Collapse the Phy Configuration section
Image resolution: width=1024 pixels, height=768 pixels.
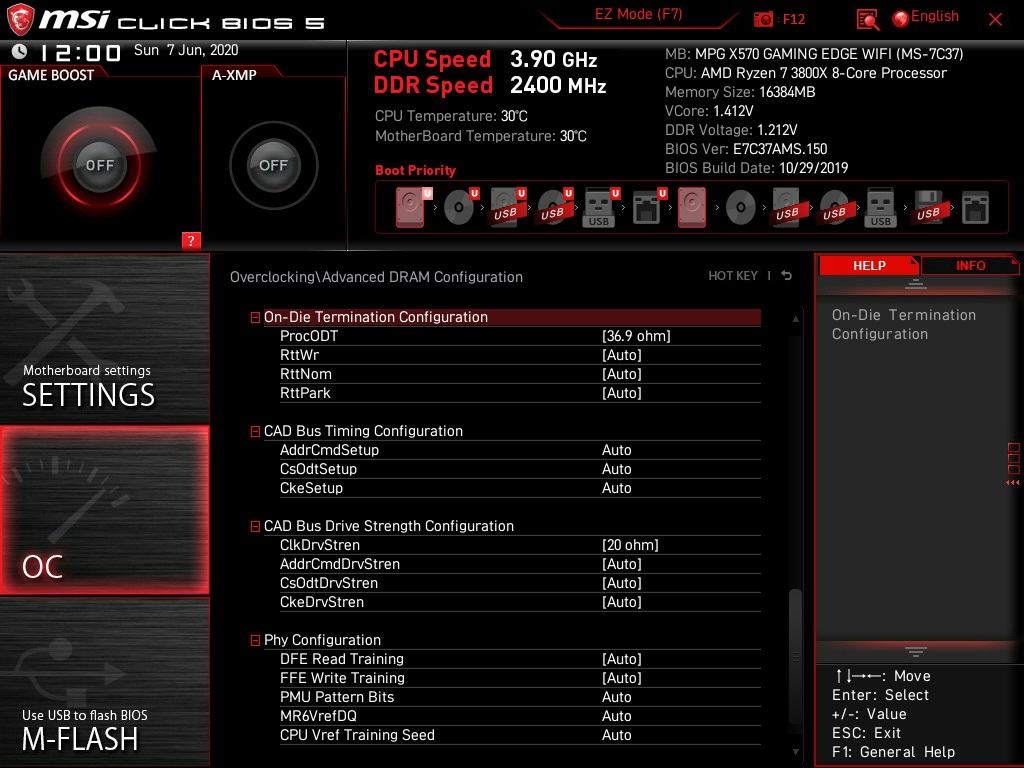click(x=255, y=641)
